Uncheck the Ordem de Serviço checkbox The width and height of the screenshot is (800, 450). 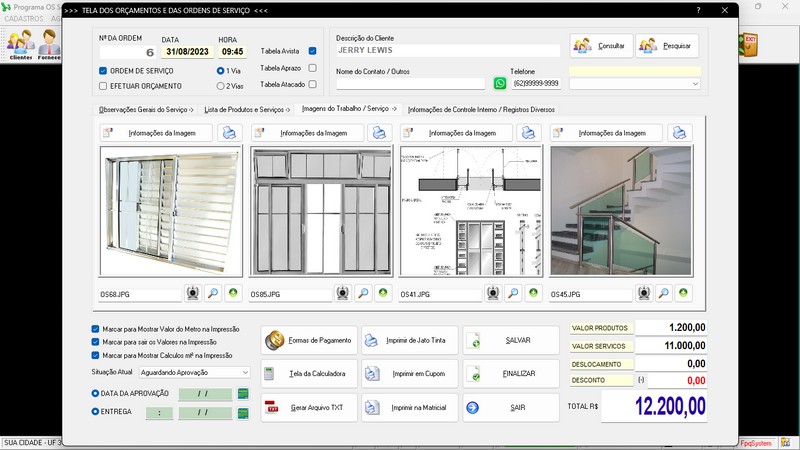click(x=103, y=71)
